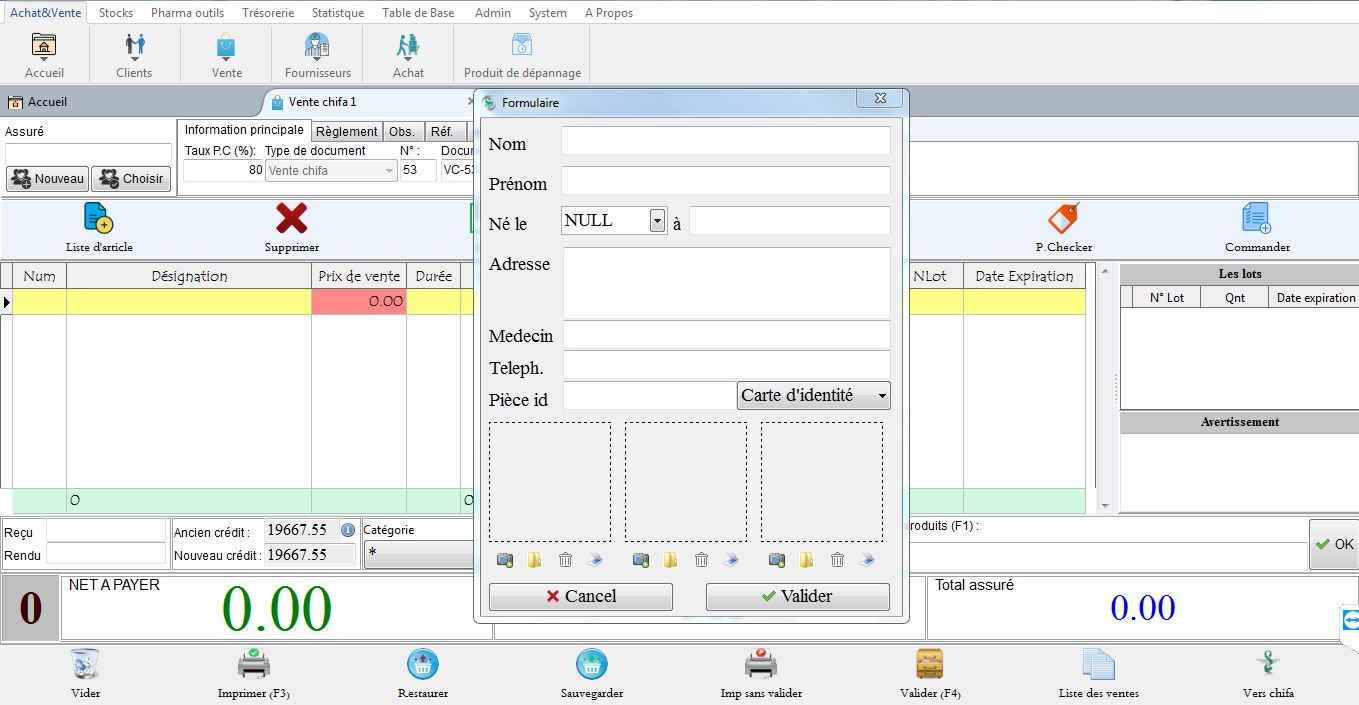Screen dimensions: 1359x705
Task: Expand the Type de document dropdown
Action: tap(389, 171)
